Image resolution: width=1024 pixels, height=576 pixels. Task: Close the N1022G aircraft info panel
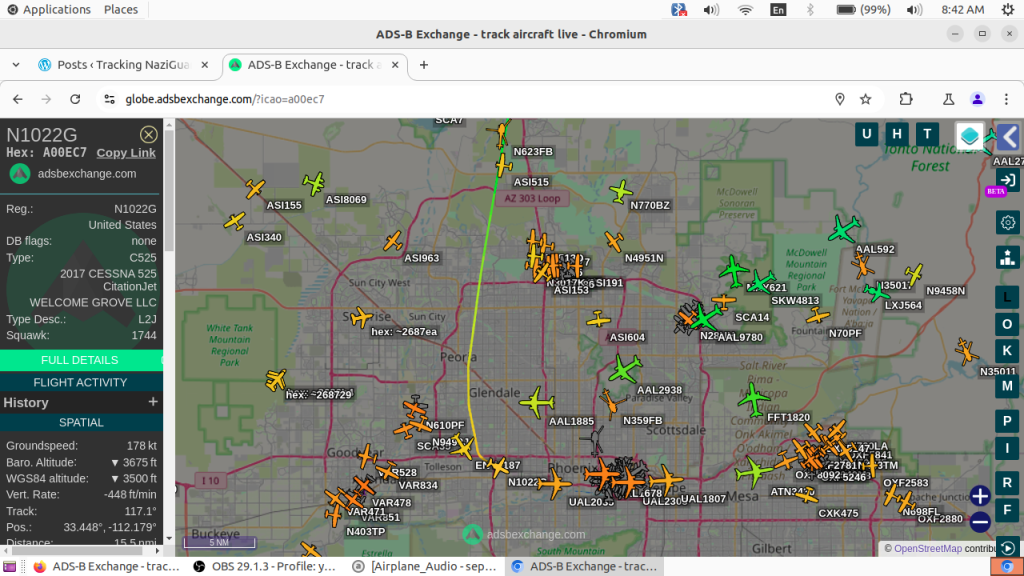[x=148, y=135]
